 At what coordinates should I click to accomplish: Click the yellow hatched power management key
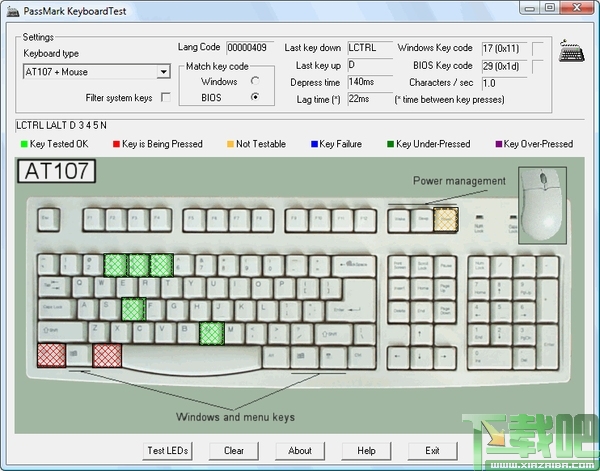coord(446,220)
